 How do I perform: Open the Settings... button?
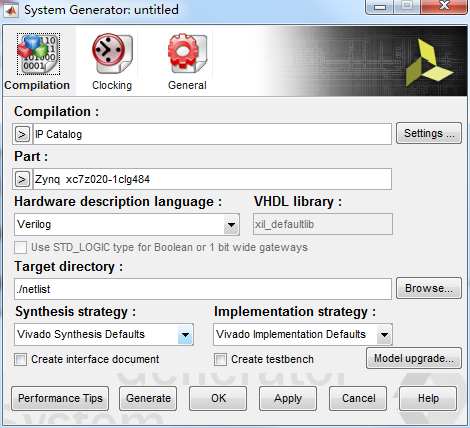click(429, 133)
